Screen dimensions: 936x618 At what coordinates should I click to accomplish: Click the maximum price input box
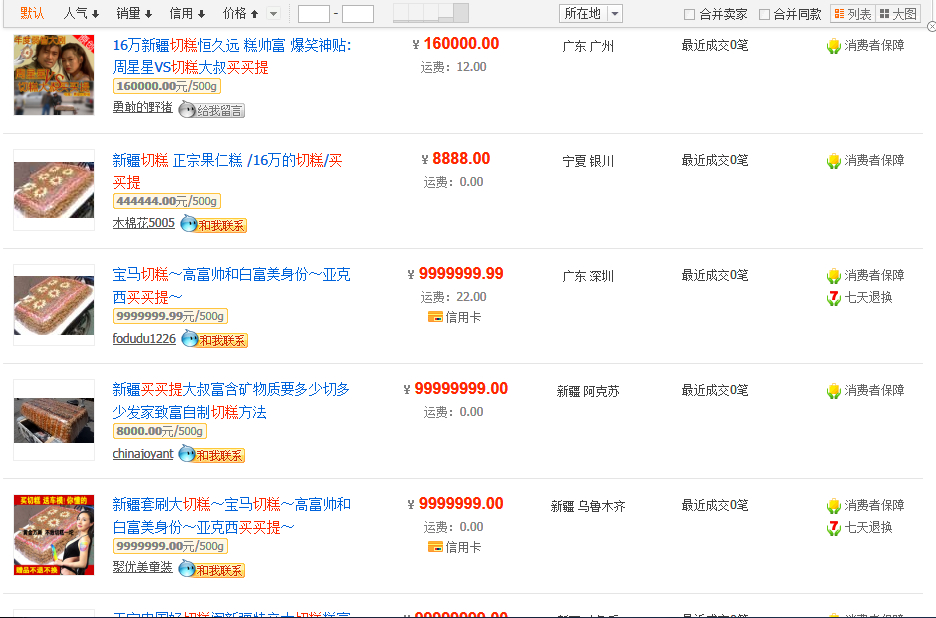tap(358, 14)
